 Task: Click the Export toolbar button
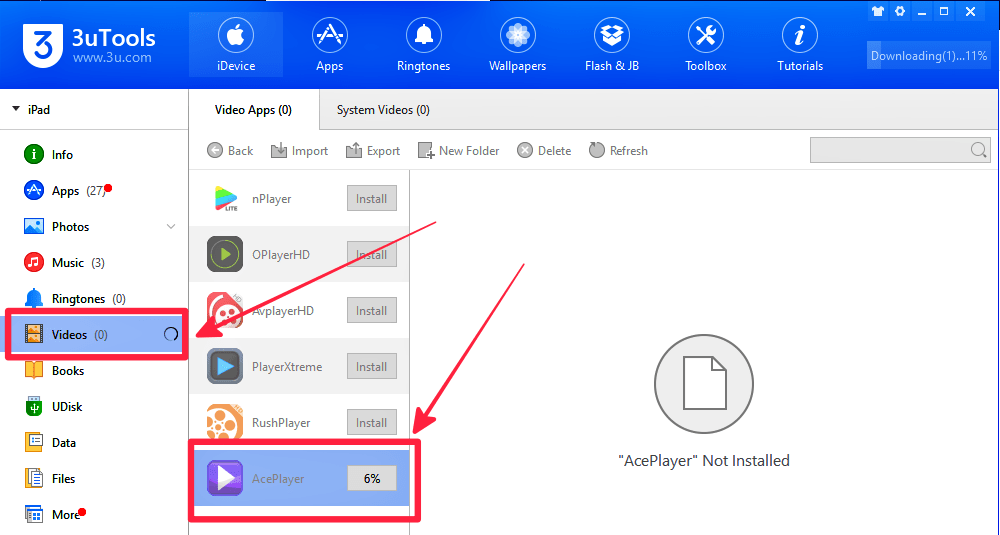coord(372,150)
